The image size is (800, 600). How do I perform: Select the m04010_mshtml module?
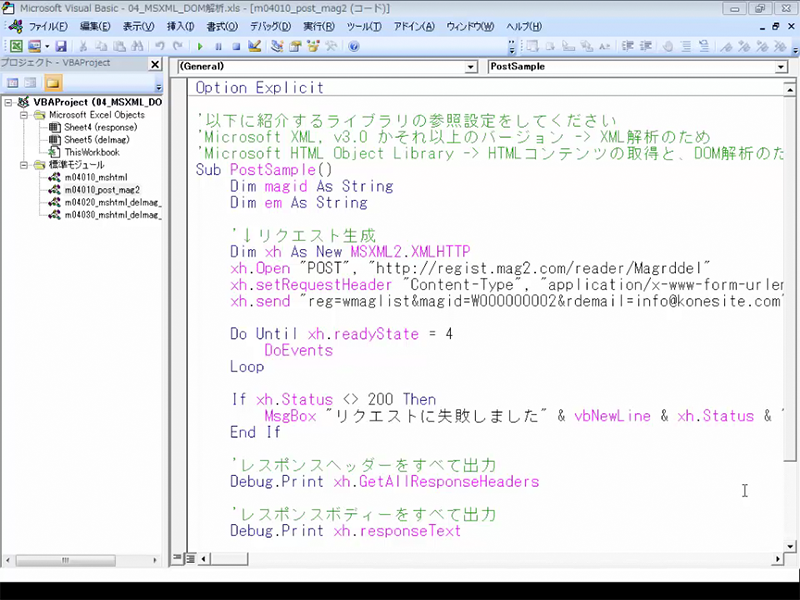[95, 176]
